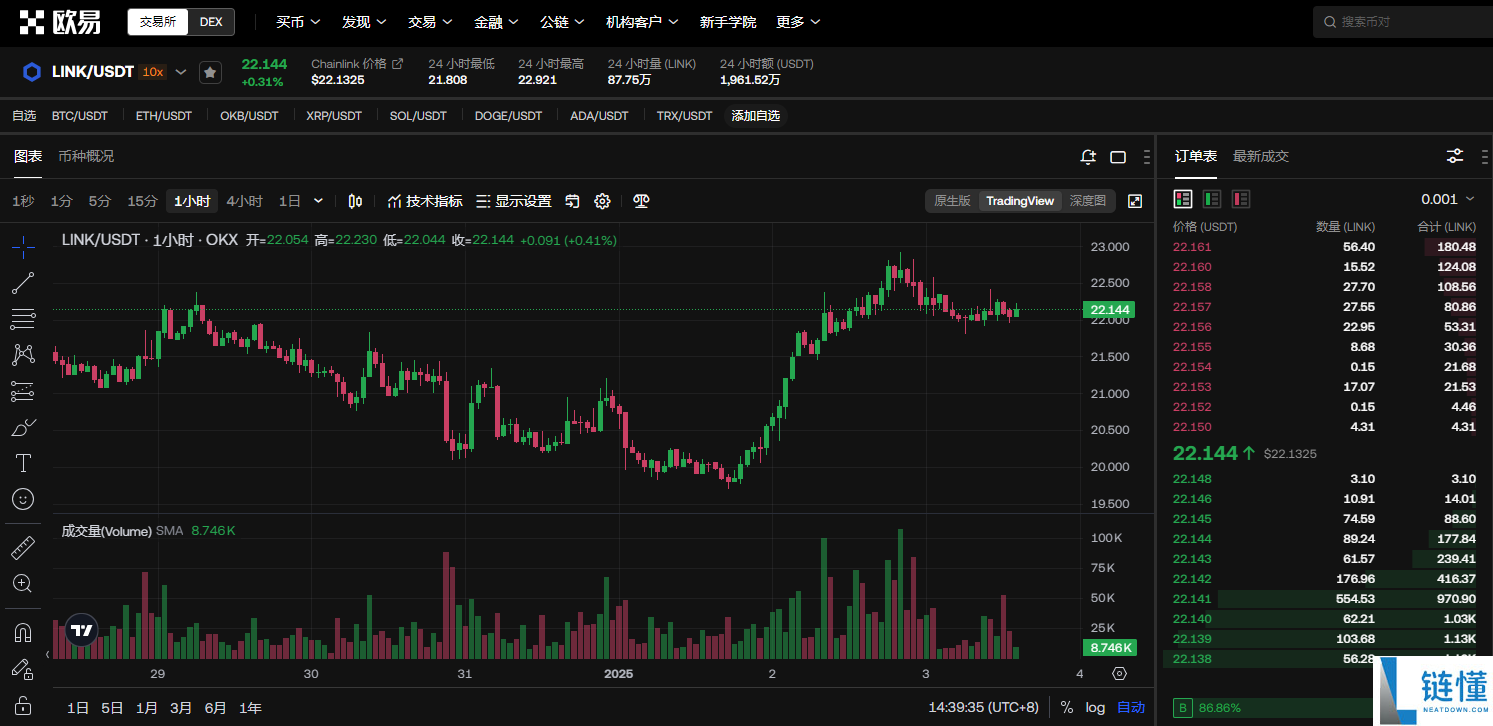Click the 添加自选 button

[756, 116]
